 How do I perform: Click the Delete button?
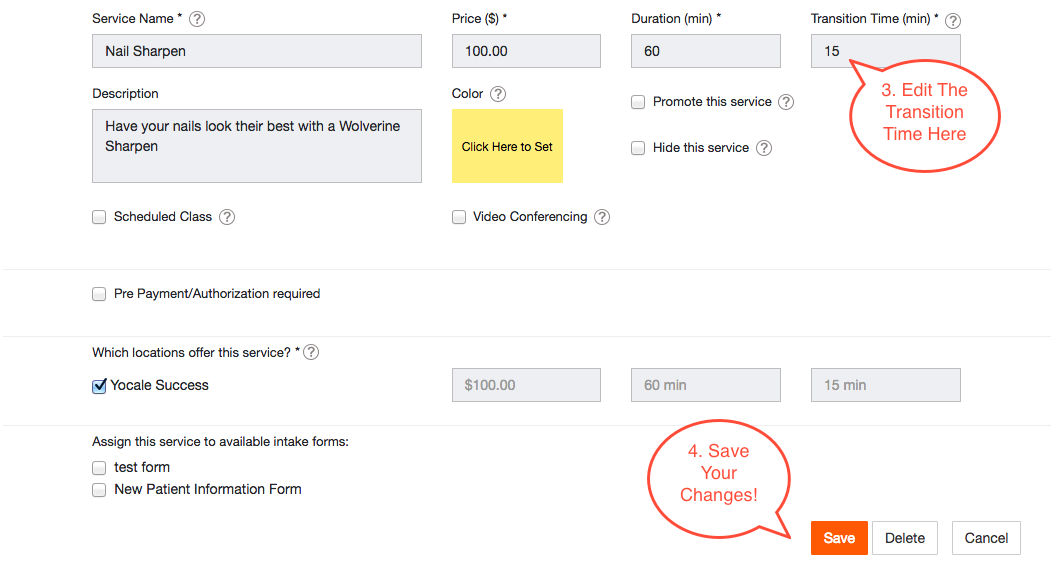pos(905,538)
